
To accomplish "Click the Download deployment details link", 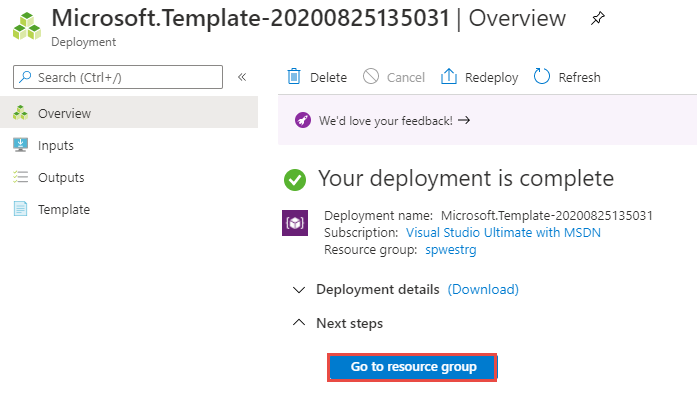I will 483,289.
